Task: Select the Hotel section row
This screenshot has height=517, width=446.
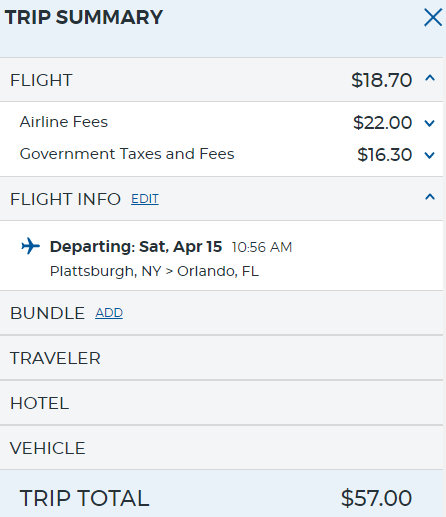Action: click(x=221, y=403)
